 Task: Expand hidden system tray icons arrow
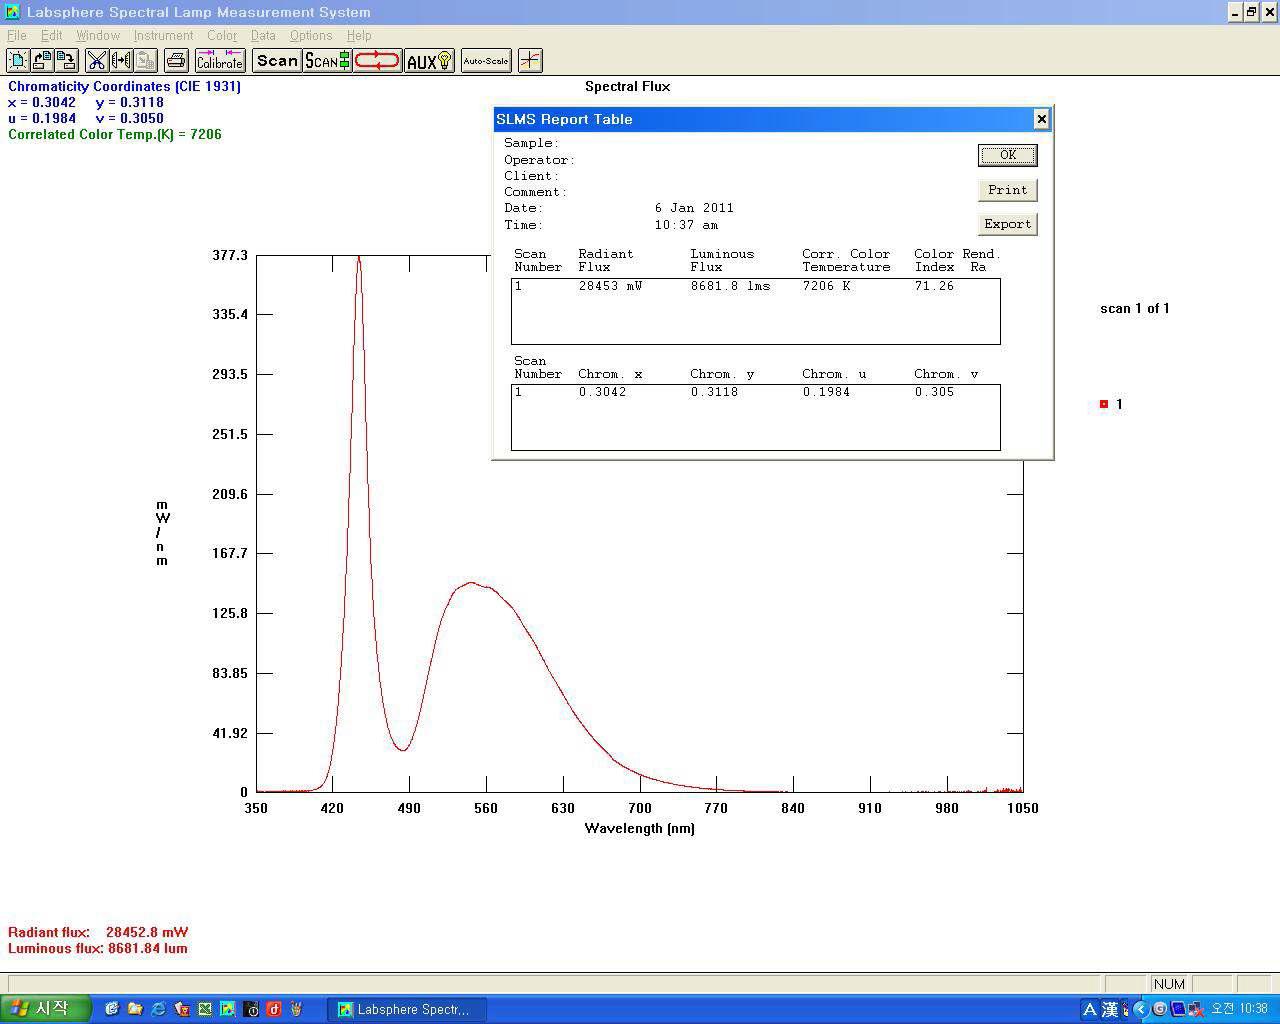click(x=1141, y=1009)
